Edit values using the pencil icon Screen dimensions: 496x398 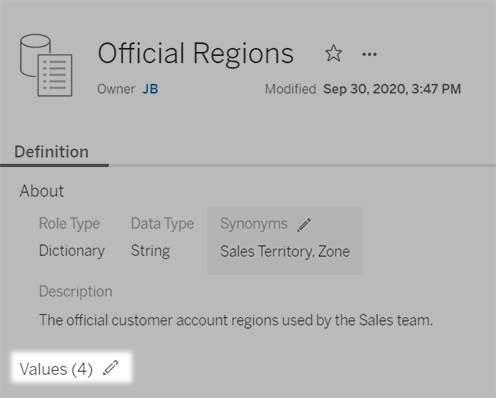click(x=111, y=368)
